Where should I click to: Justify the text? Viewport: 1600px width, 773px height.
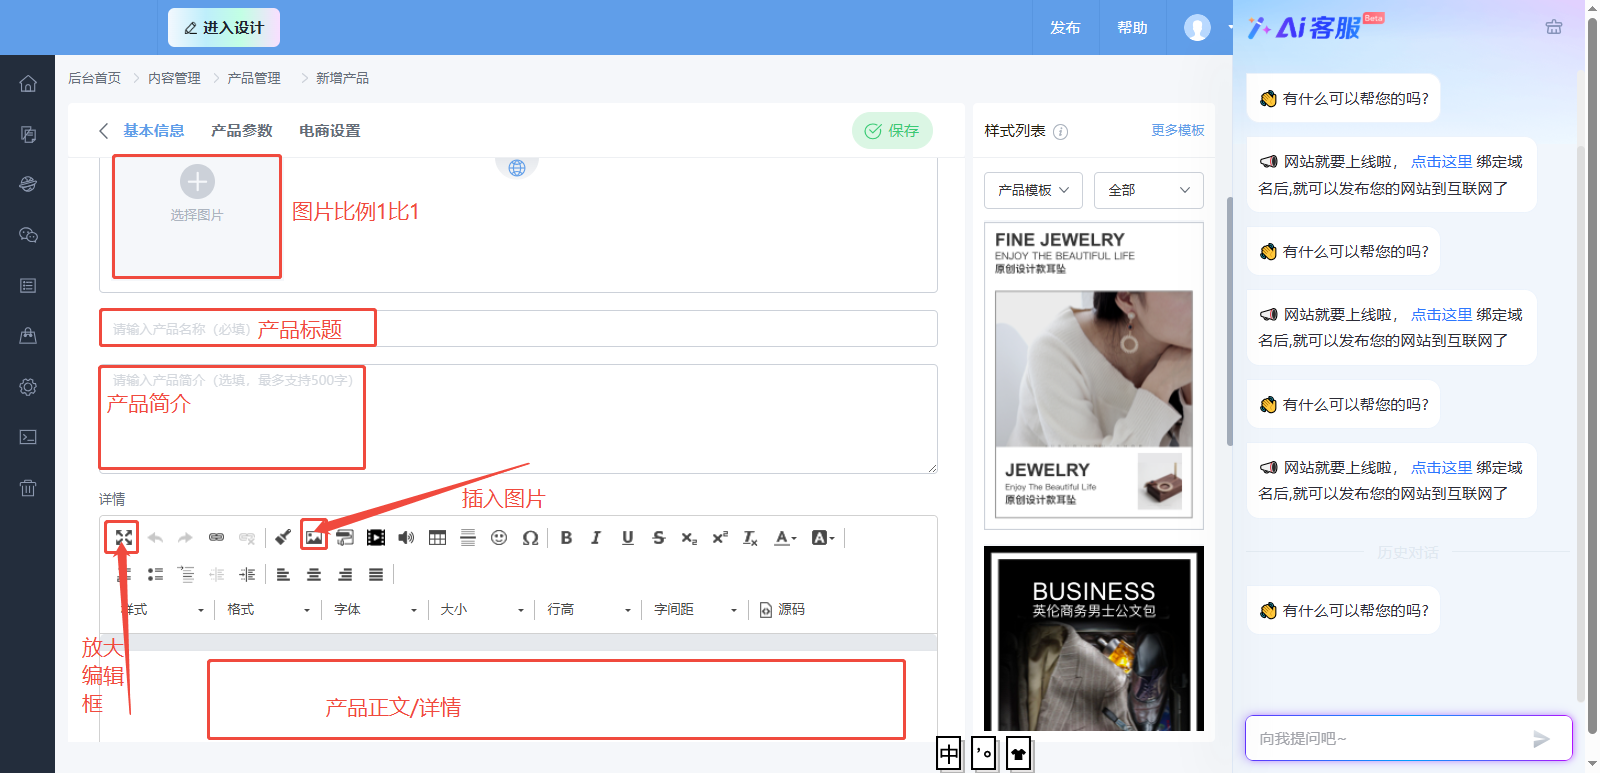[376, 574]
